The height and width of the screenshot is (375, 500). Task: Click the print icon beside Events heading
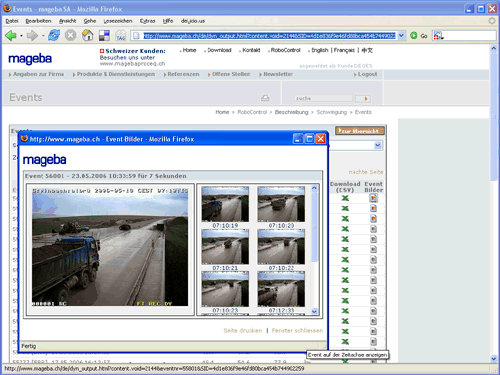tap(265, 98)
